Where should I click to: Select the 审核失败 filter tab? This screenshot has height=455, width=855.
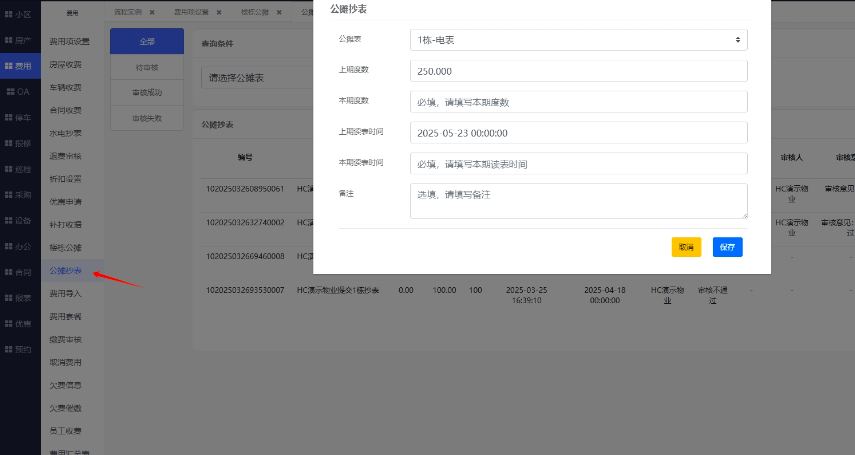[147, 118]
